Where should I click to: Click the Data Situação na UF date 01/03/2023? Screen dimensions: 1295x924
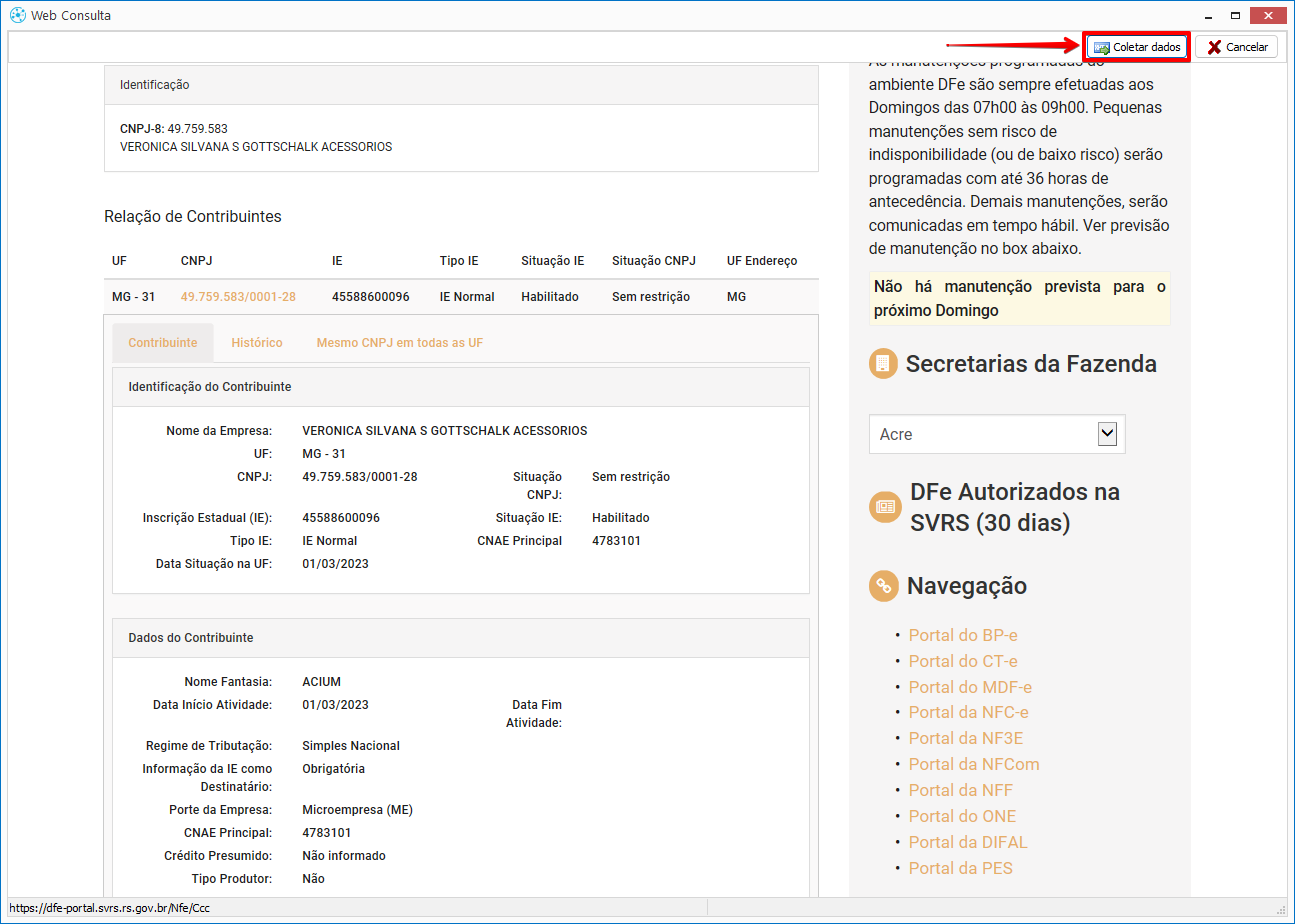[x=336, y=564]
